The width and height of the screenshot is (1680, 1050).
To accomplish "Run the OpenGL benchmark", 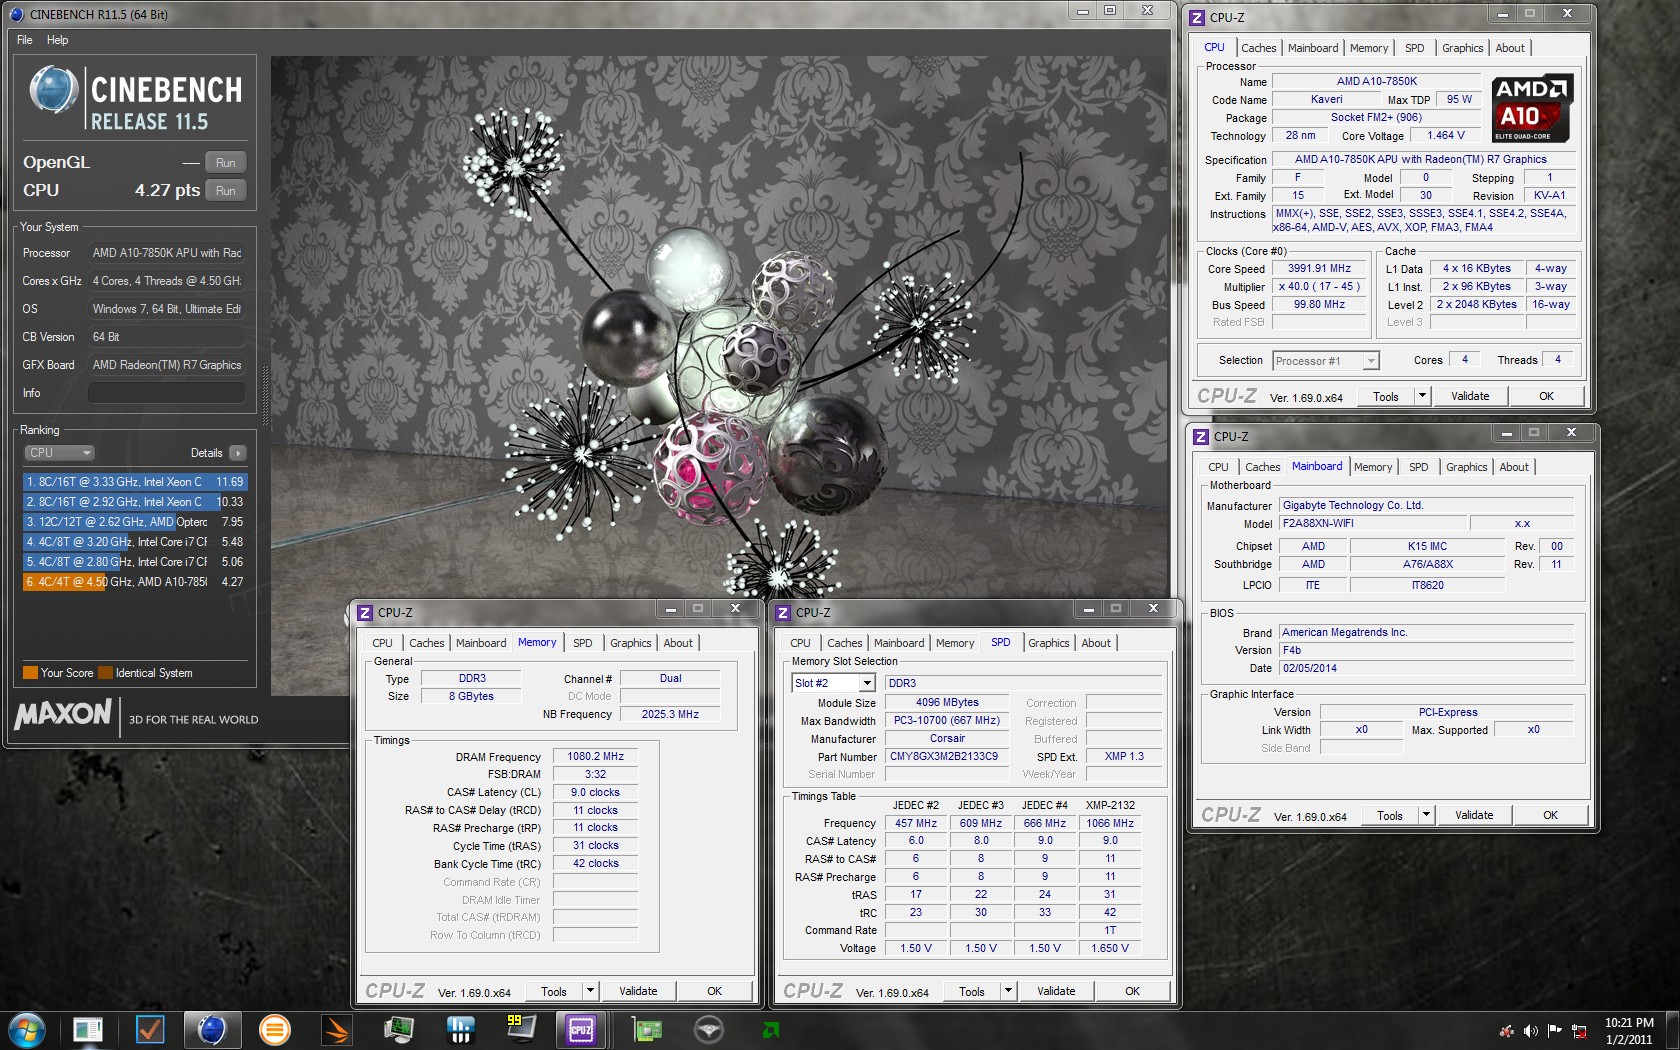I will (x=225, y=163).
